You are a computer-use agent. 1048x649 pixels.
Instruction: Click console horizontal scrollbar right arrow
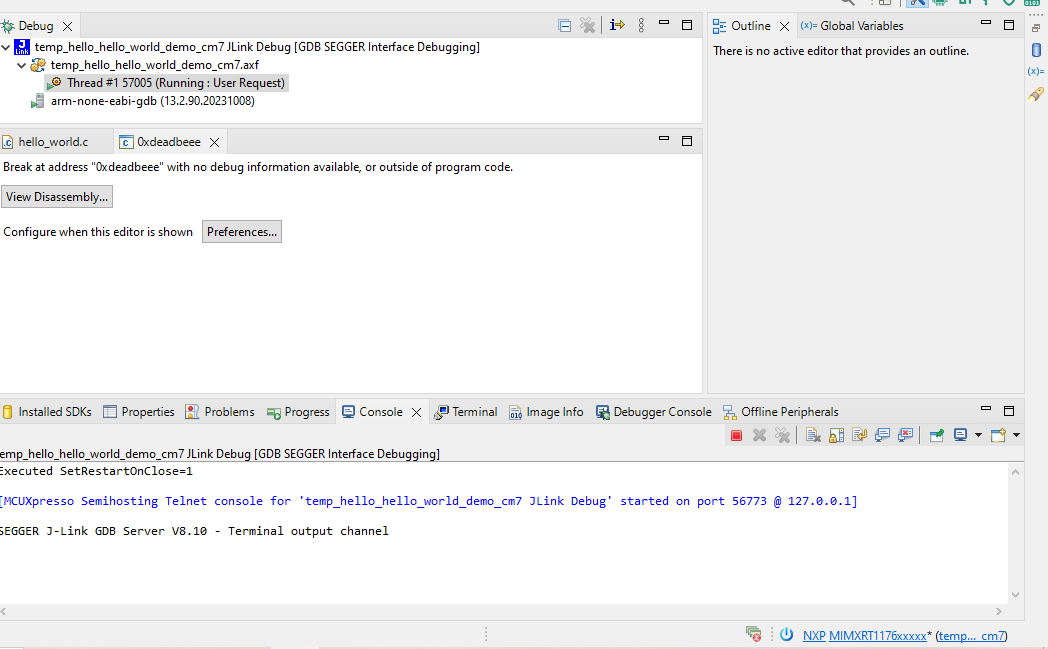click(999, 612)
